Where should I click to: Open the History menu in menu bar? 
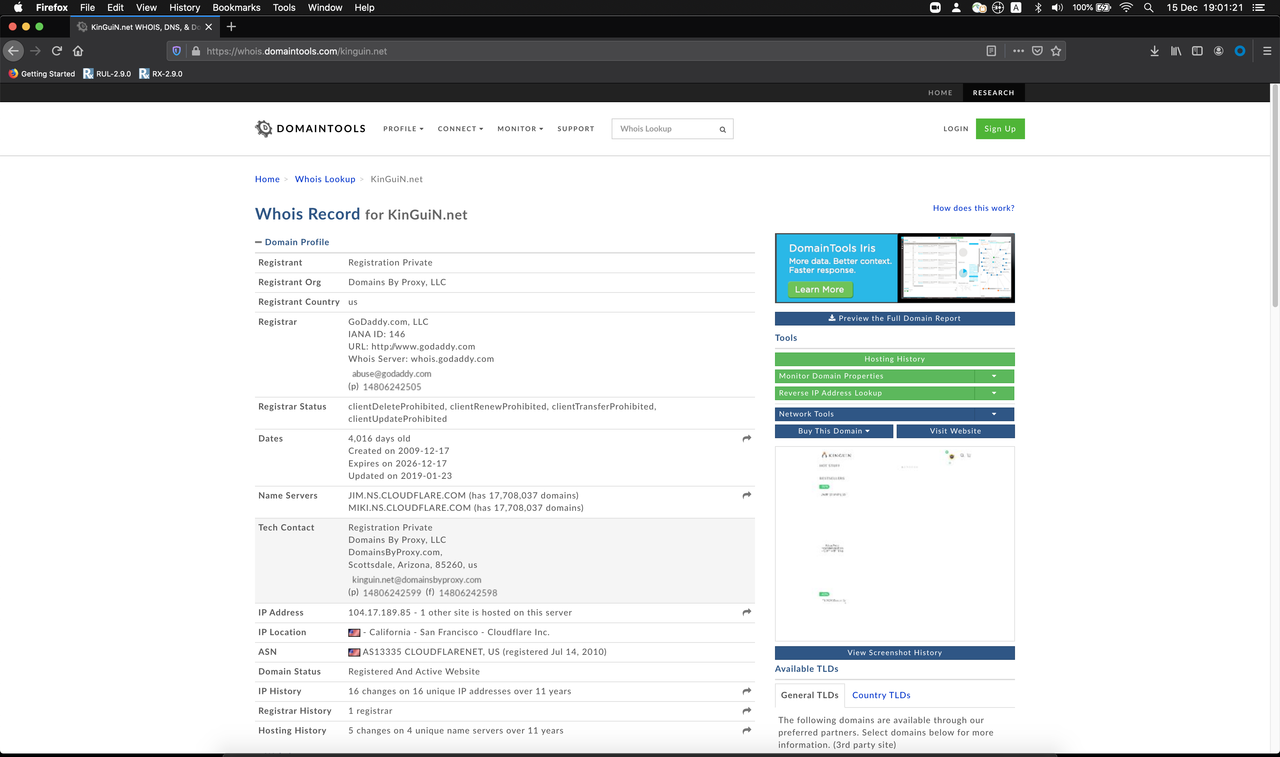point(185,7)
